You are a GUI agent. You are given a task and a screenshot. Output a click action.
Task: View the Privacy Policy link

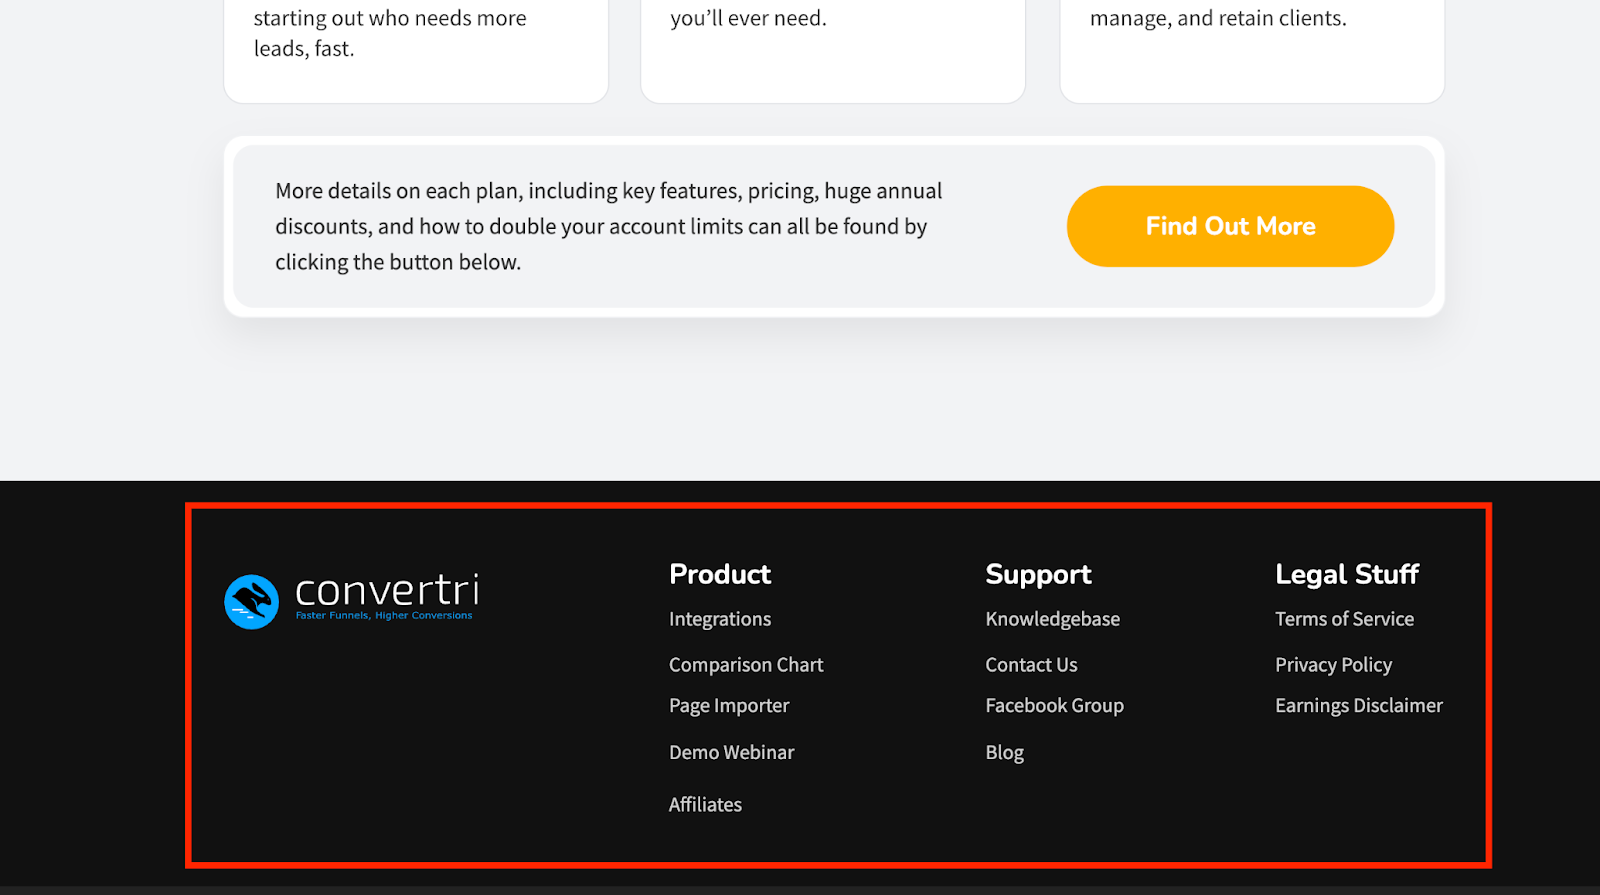click(1333, 665)
